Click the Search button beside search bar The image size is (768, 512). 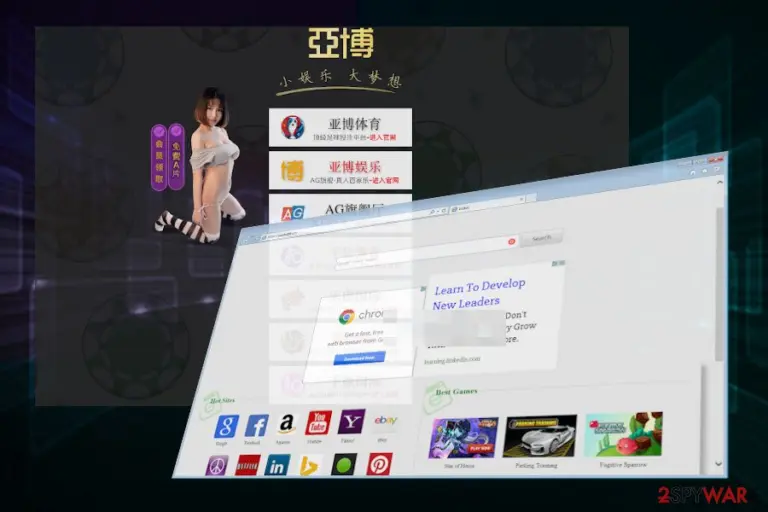coord(541,238)
